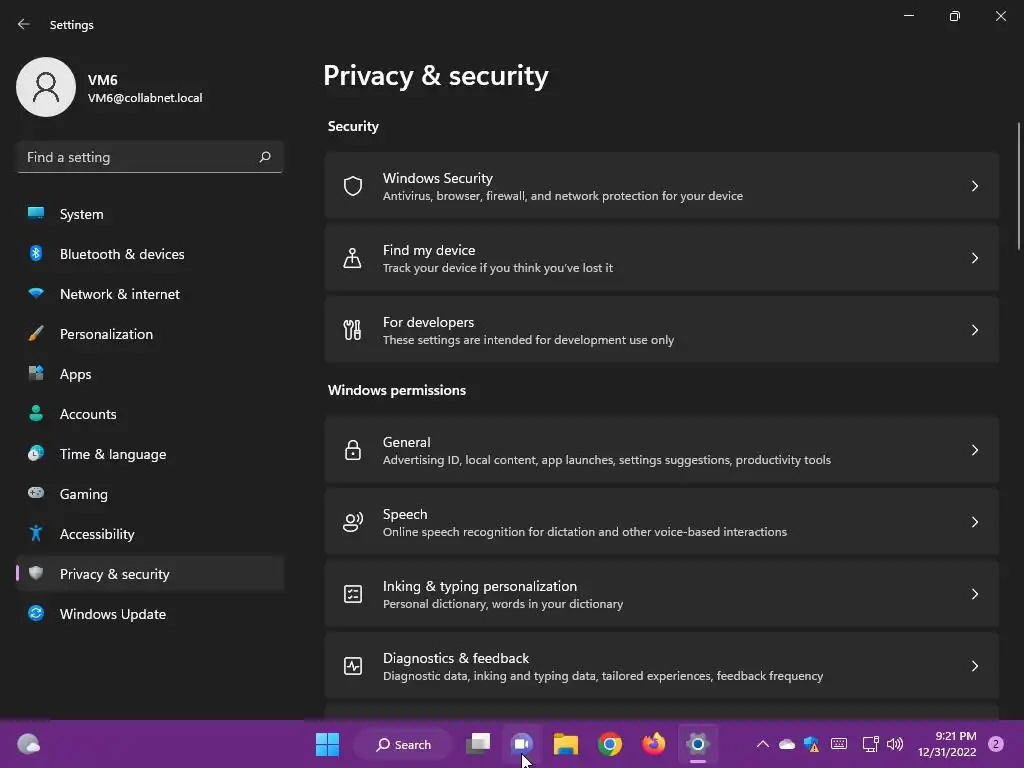Open System settings category
Screen dimensions: 1024x768
click(x=150, y=214)
